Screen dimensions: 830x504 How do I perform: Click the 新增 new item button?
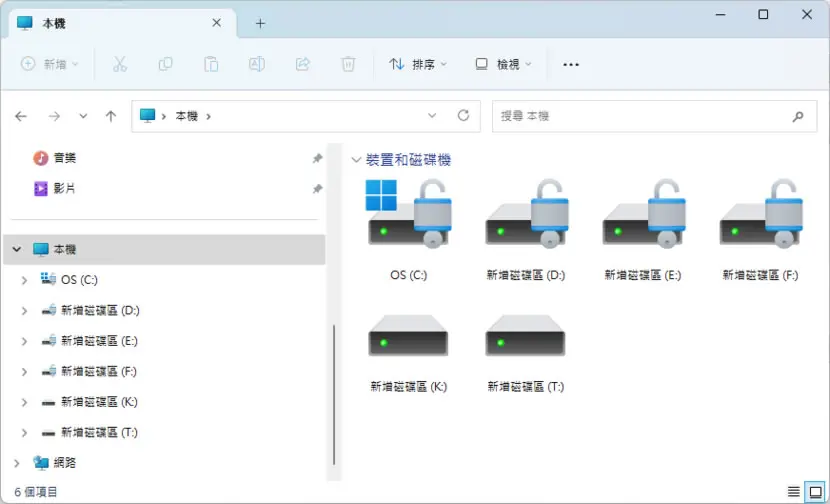(49, 64)
